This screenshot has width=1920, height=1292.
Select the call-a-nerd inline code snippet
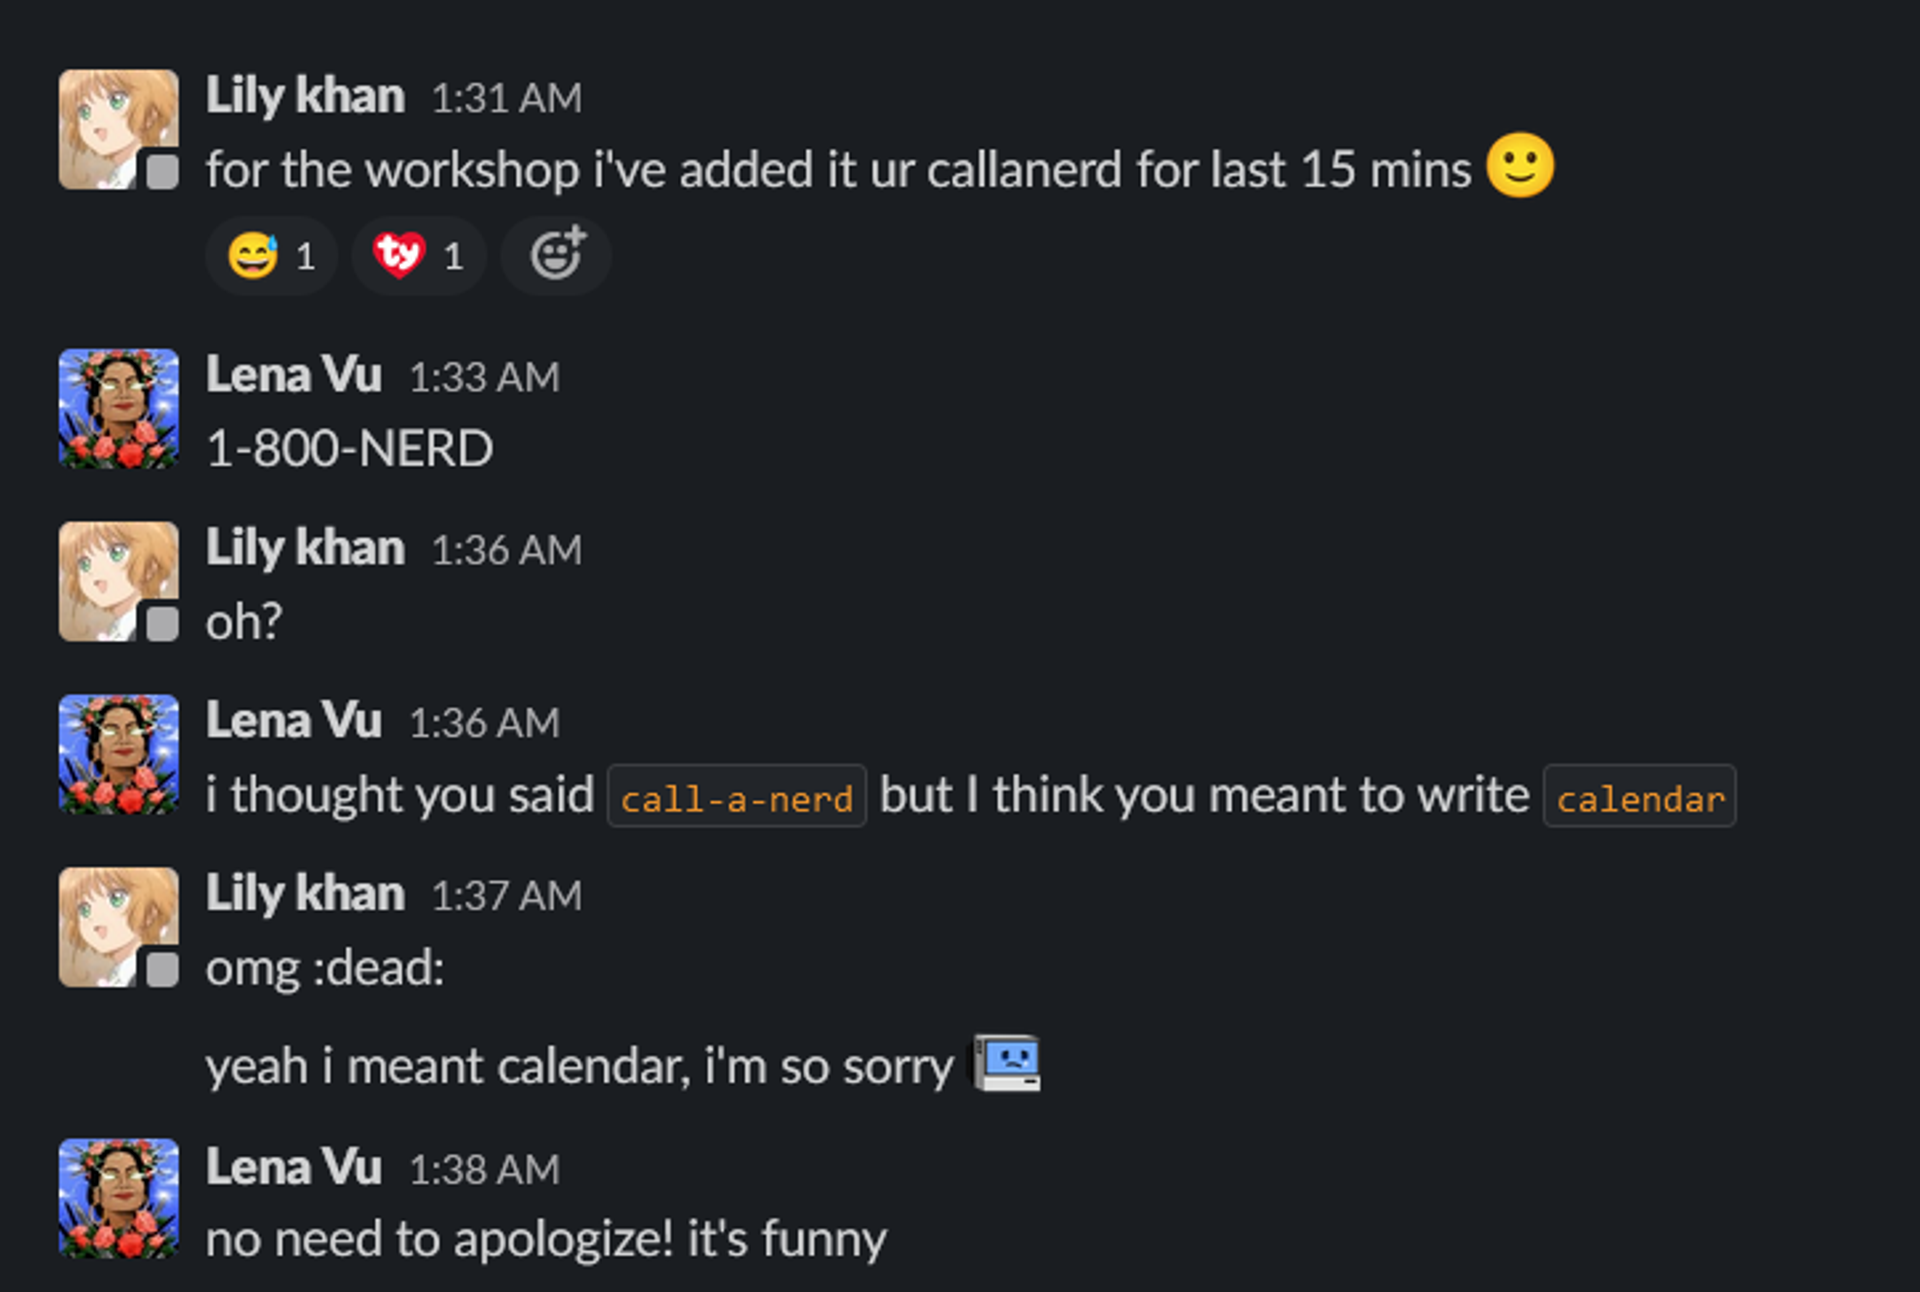(x=736, y=796)
